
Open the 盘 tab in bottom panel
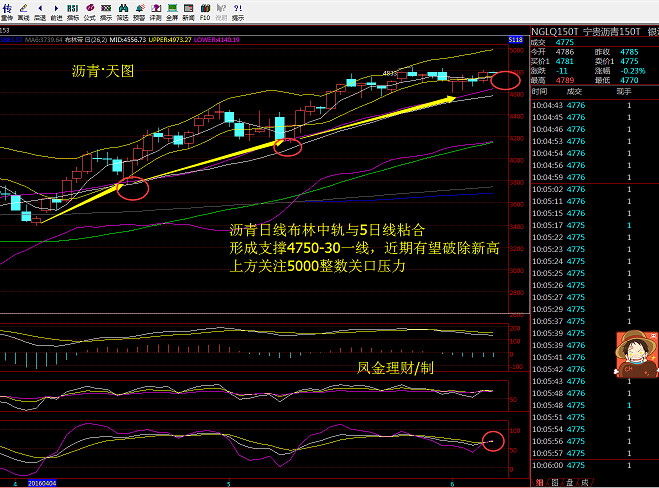pos(569,481)
